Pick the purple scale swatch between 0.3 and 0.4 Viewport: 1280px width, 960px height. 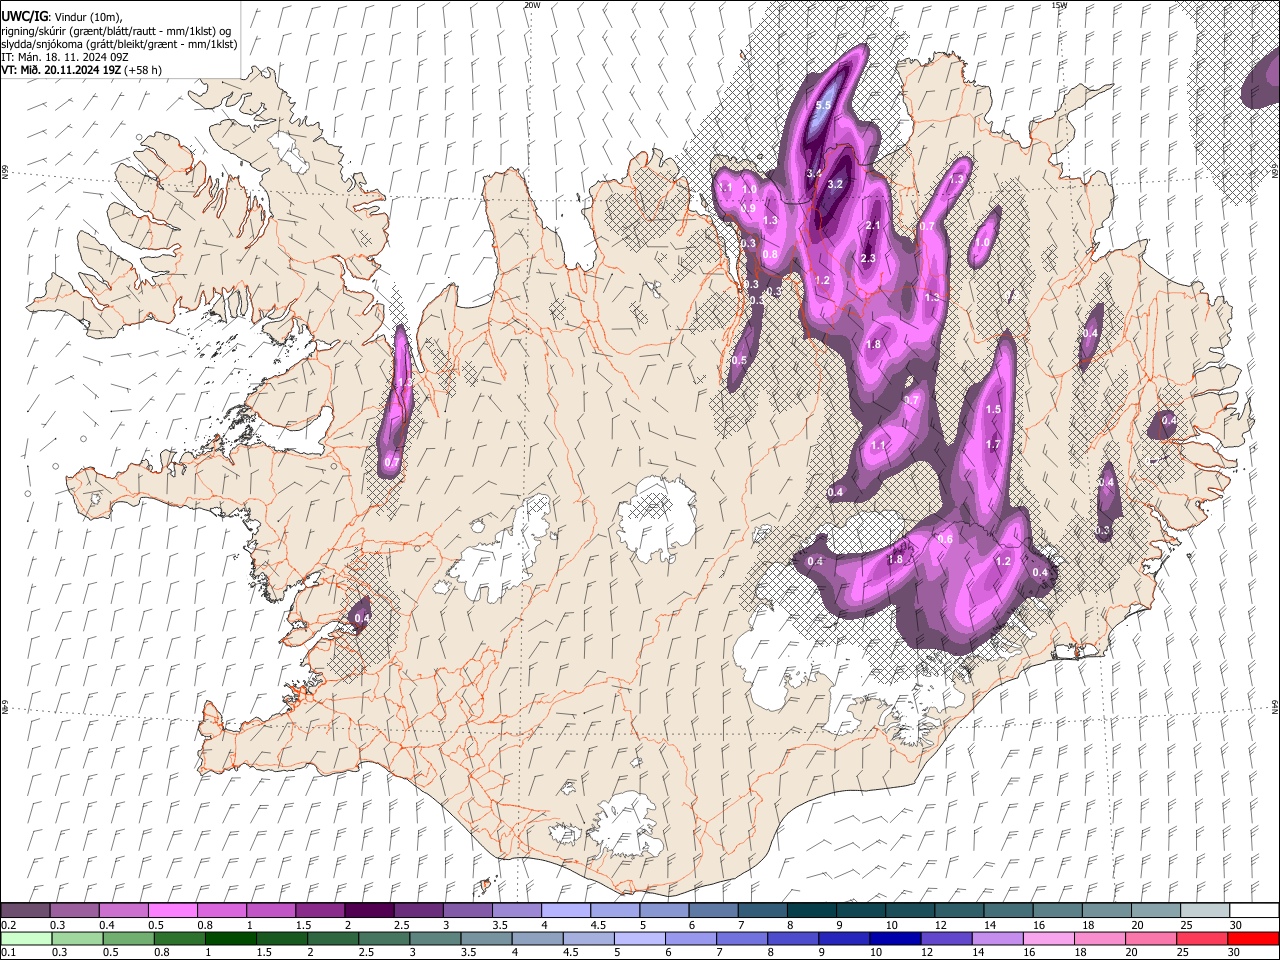[x=74, y=911]
